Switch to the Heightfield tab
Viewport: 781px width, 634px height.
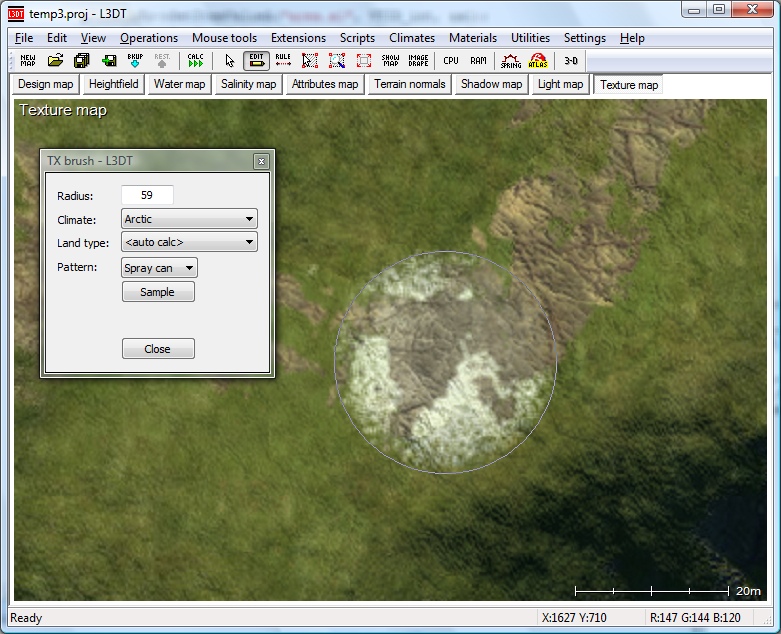coord(113,85)
